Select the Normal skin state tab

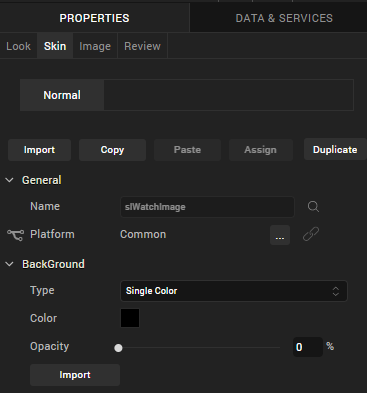(x=62, y=95)
